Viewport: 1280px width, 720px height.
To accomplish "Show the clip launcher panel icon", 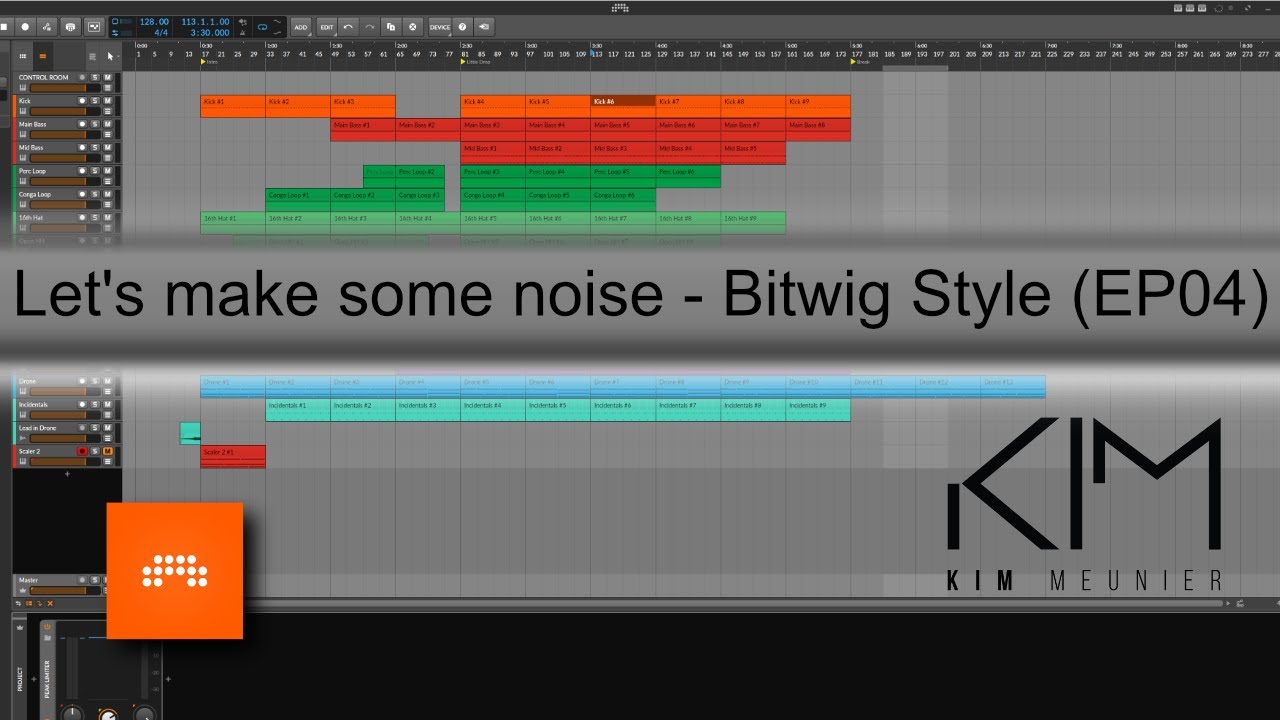I will (22, 56).
